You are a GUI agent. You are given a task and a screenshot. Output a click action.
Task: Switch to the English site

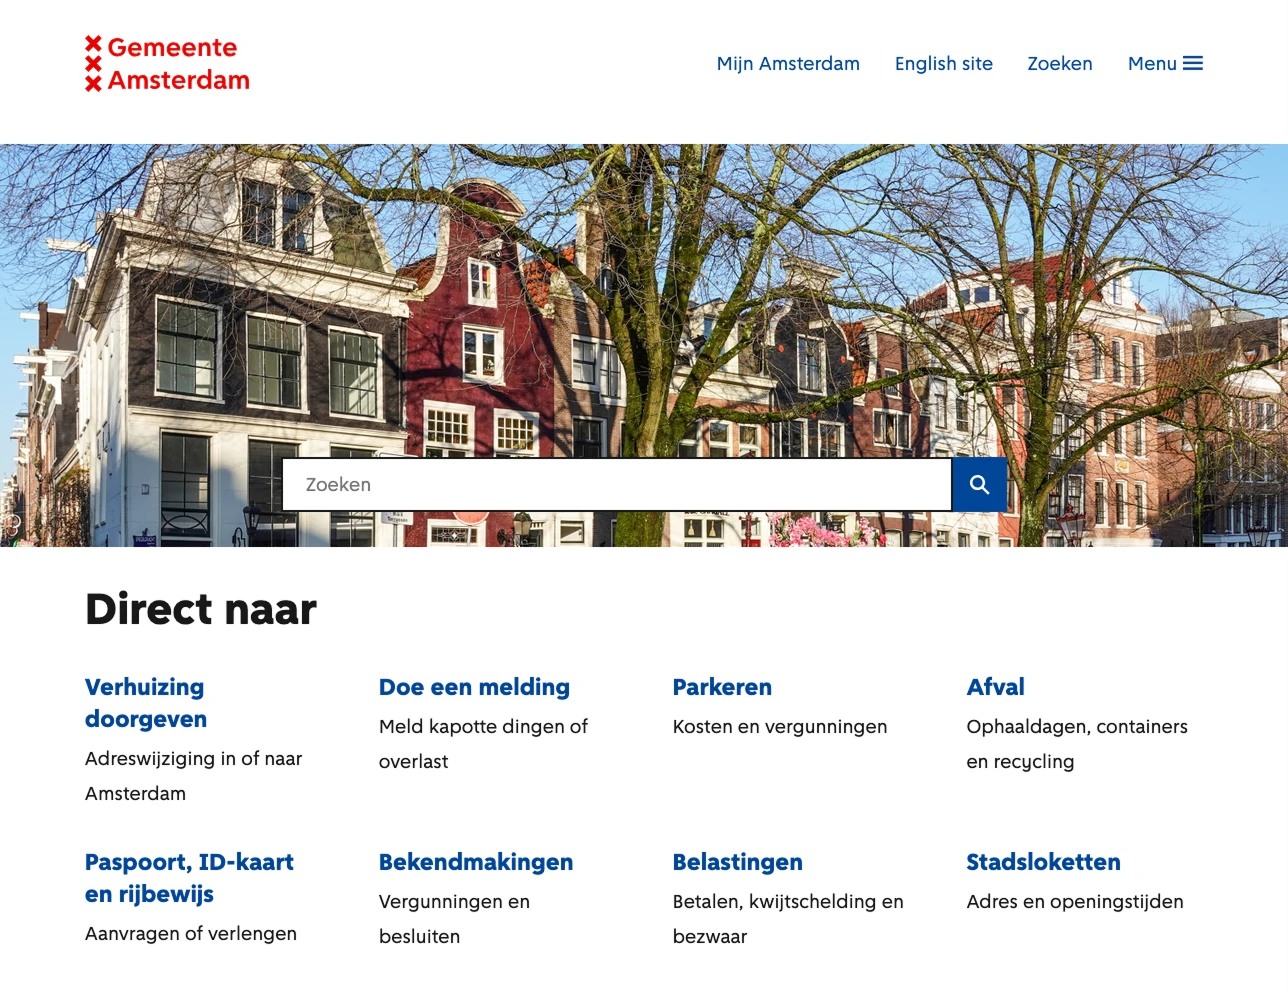(x=943, y=64)
